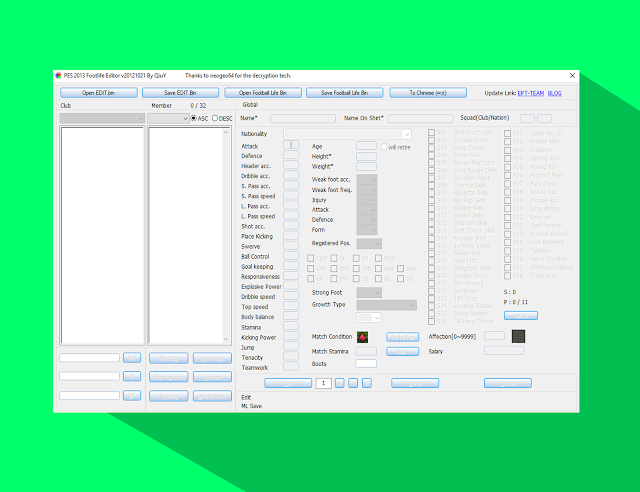Tick the AMF position checkbox
The width and height of the screenshot is (640, 492).
pyautogui.click(x=378, y=269)
